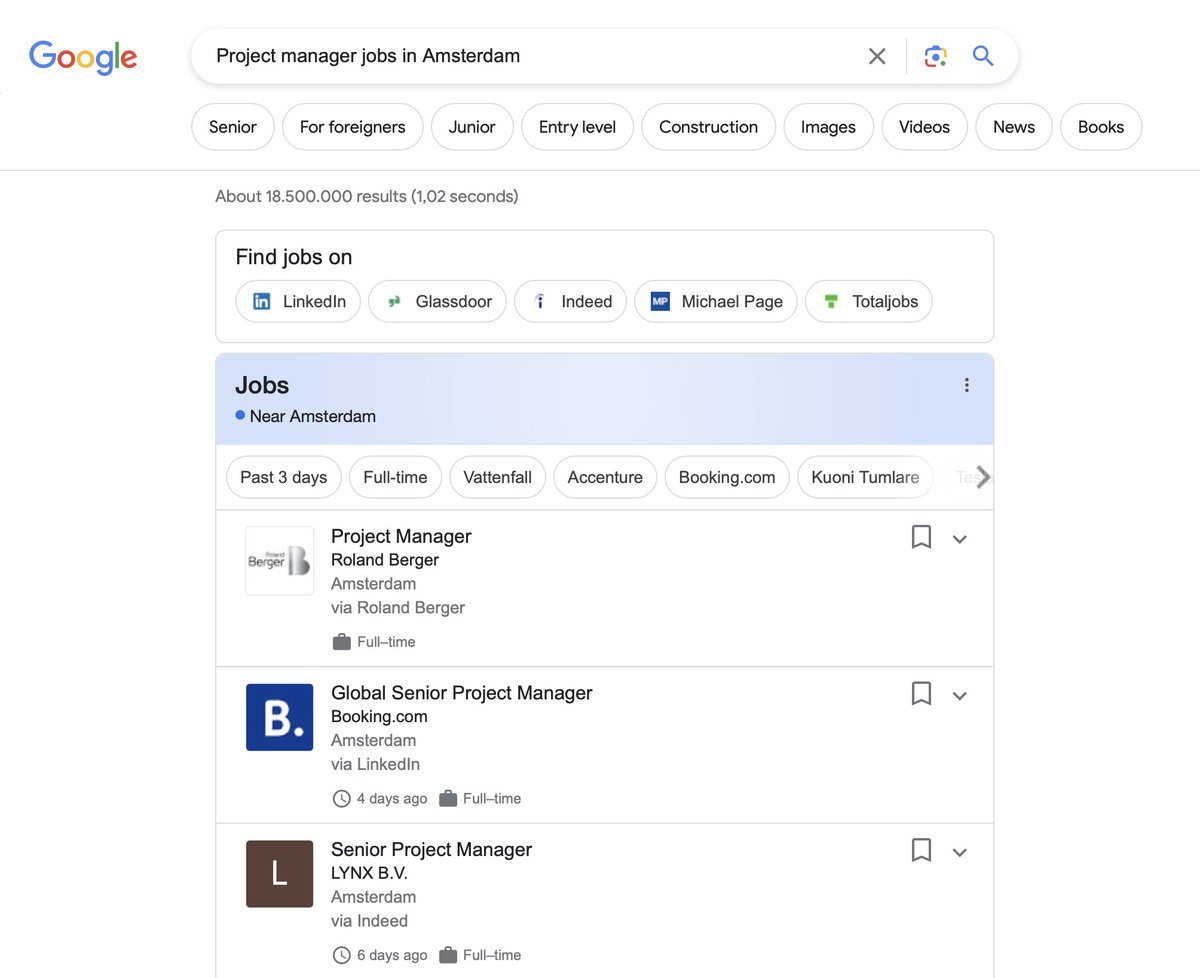Click the Near Amsterdam location label
Viewport: 1200px width, 978px height.
(x=312, y=416)
